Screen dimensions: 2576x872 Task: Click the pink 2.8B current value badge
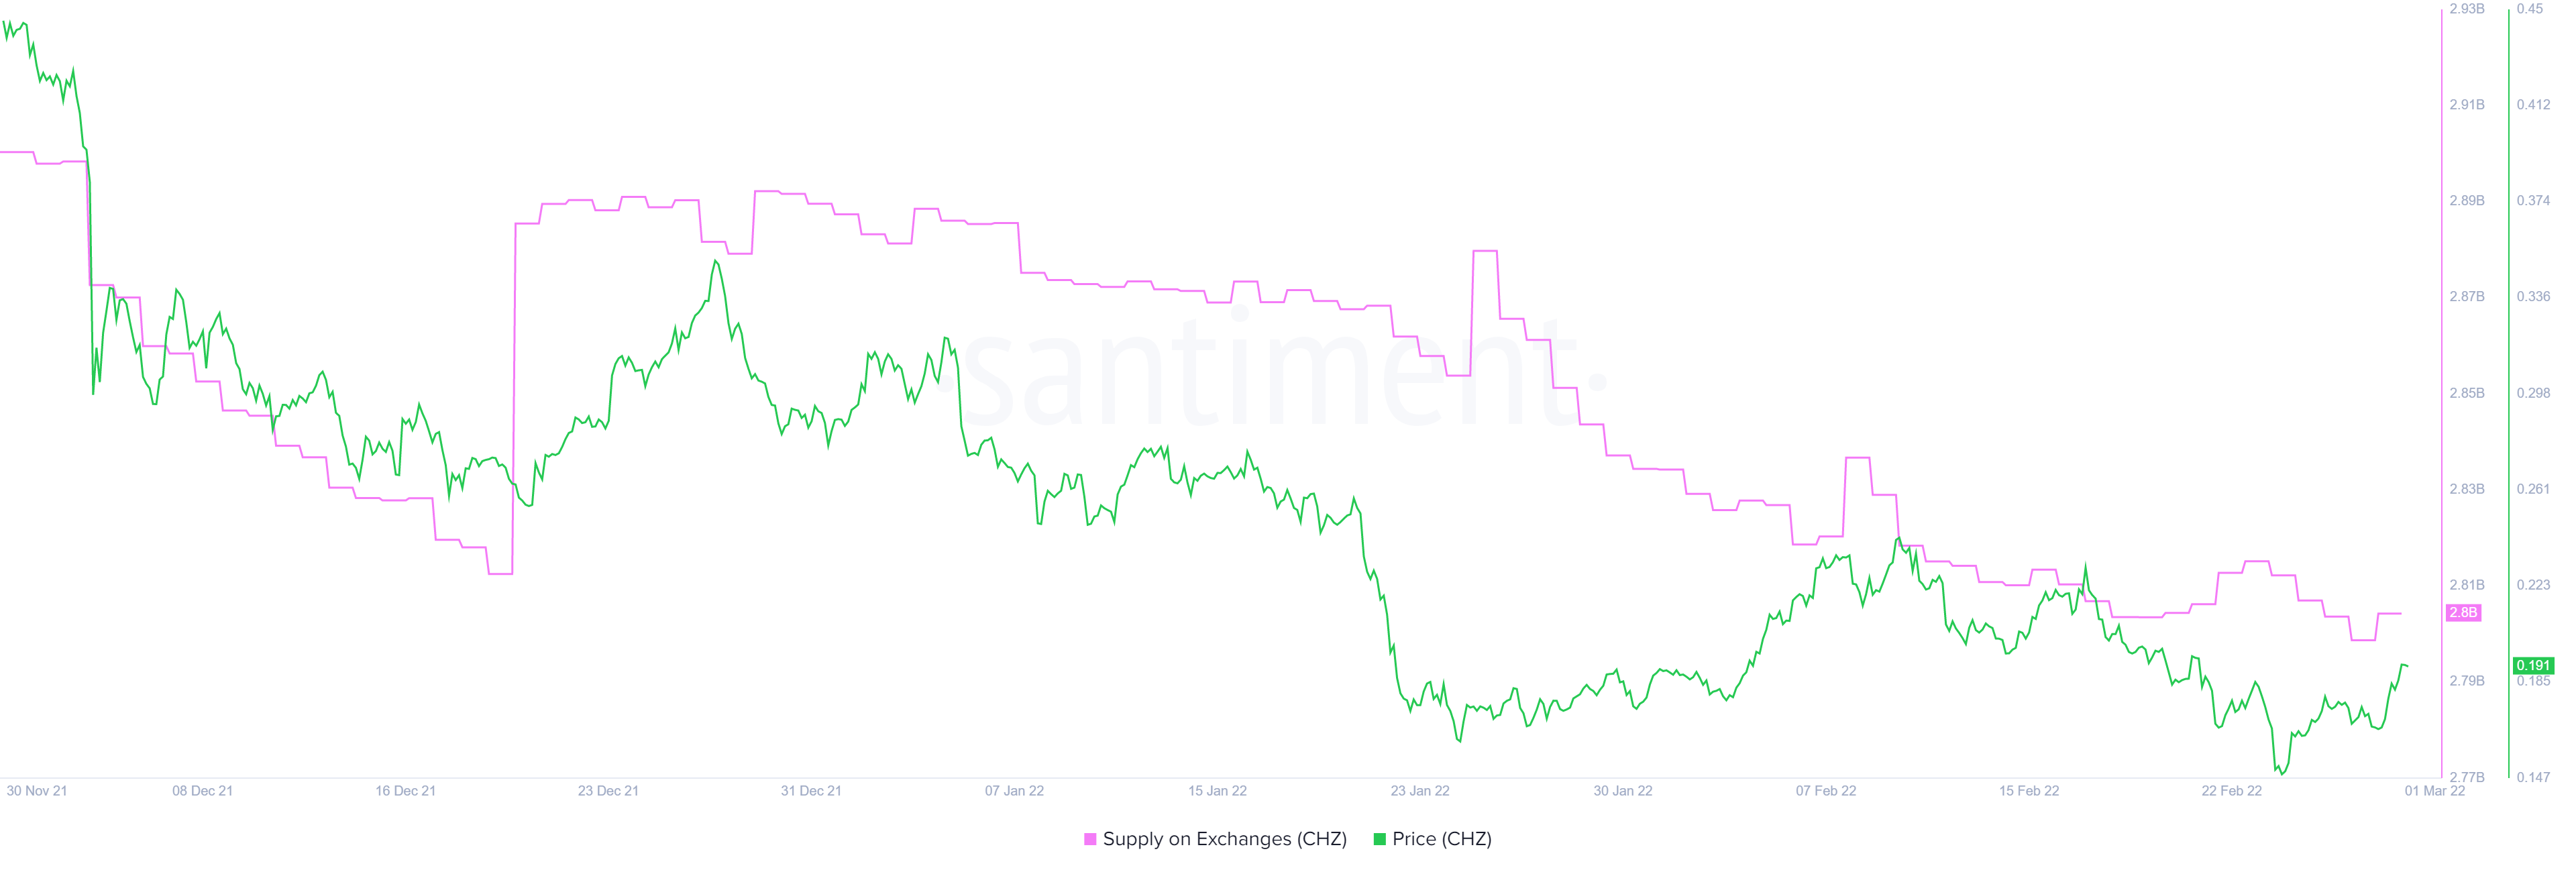coord(2463,612)
